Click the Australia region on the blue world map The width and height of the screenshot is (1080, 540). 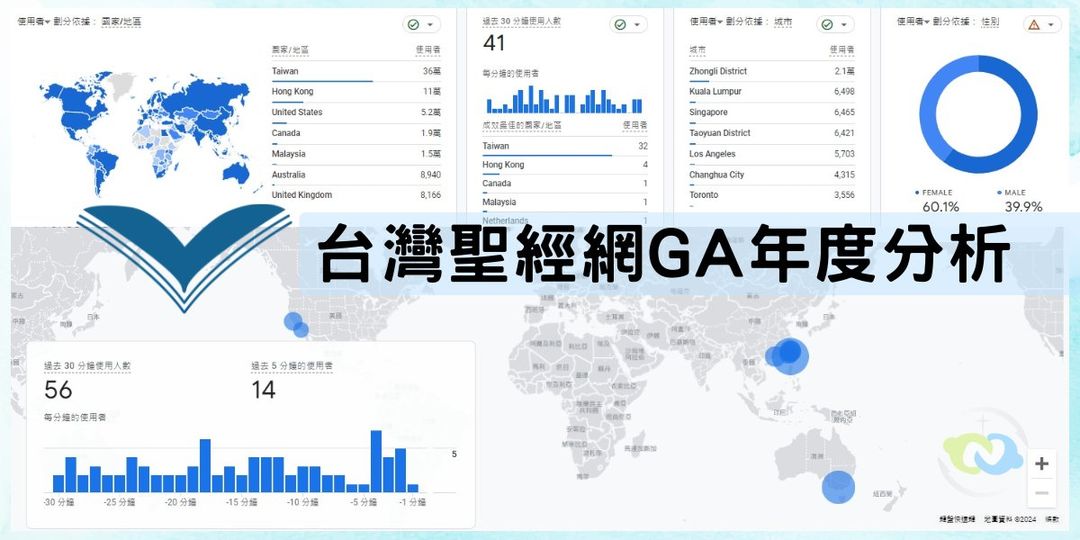click(x=235, y=171)
